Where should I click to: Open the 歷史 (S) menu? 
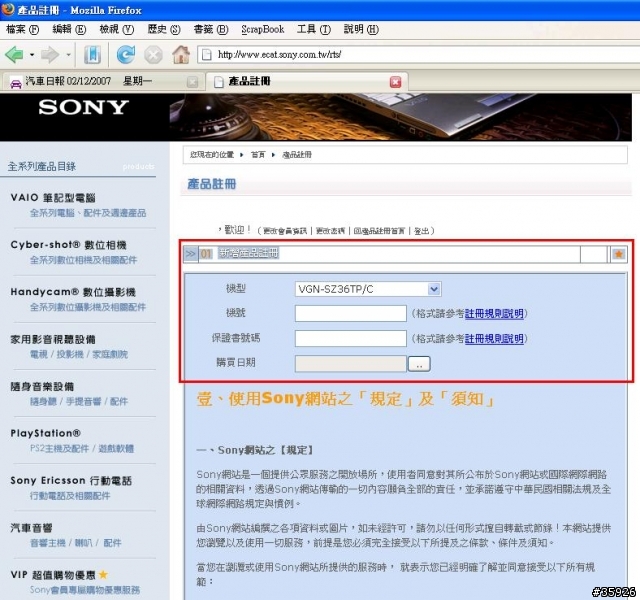point(164,29)
